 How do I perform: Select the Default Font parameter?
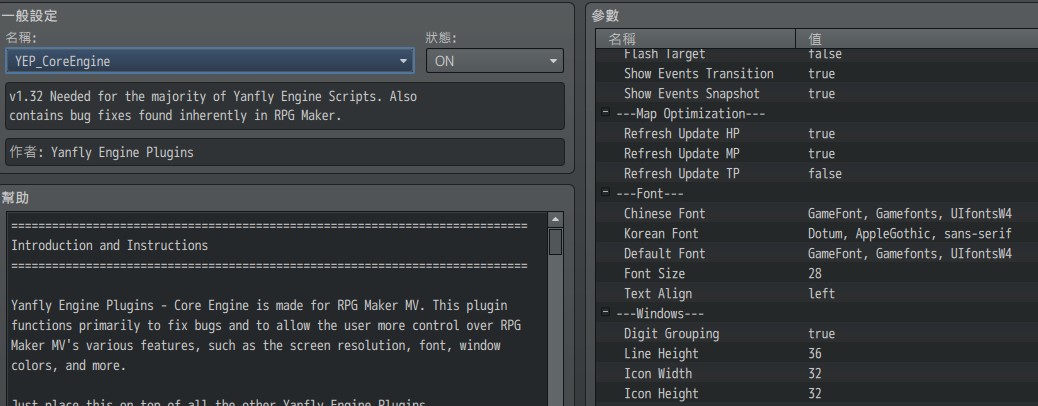pyautogui.click(x=665, y=253)
